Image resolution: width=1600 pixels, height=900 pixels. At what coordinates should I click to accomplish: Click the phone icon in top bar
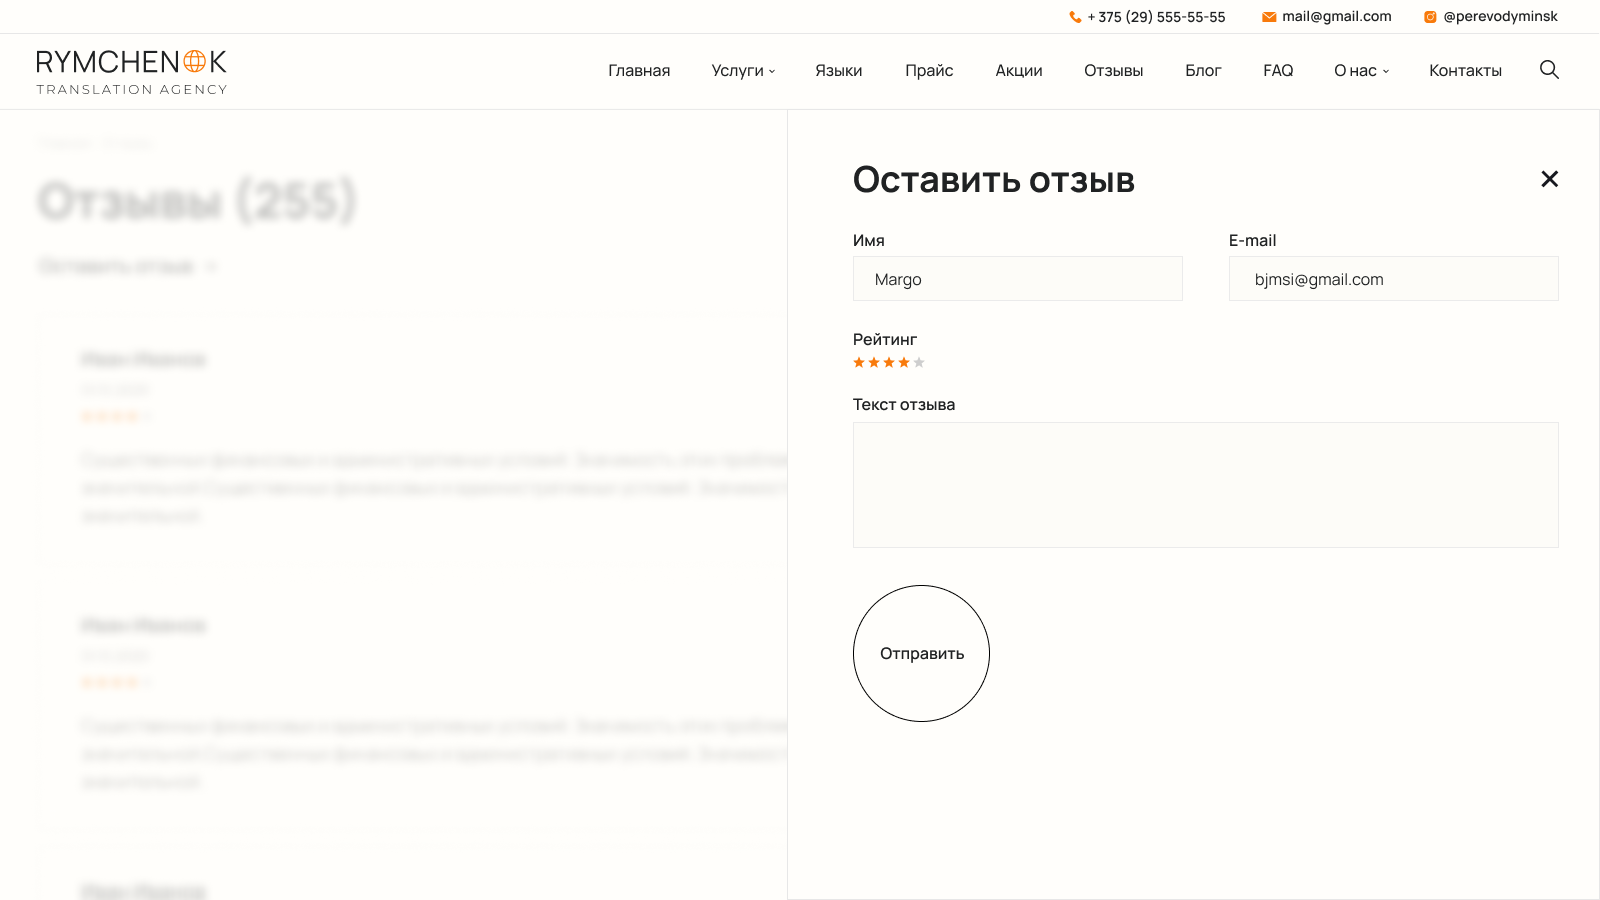1075,17
